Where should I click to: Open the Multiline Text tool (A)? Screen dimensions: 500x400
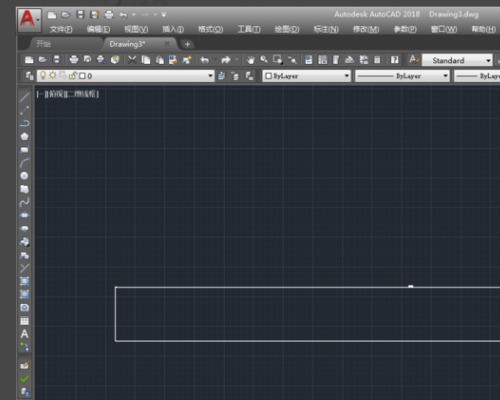click(x=24, y=334)
